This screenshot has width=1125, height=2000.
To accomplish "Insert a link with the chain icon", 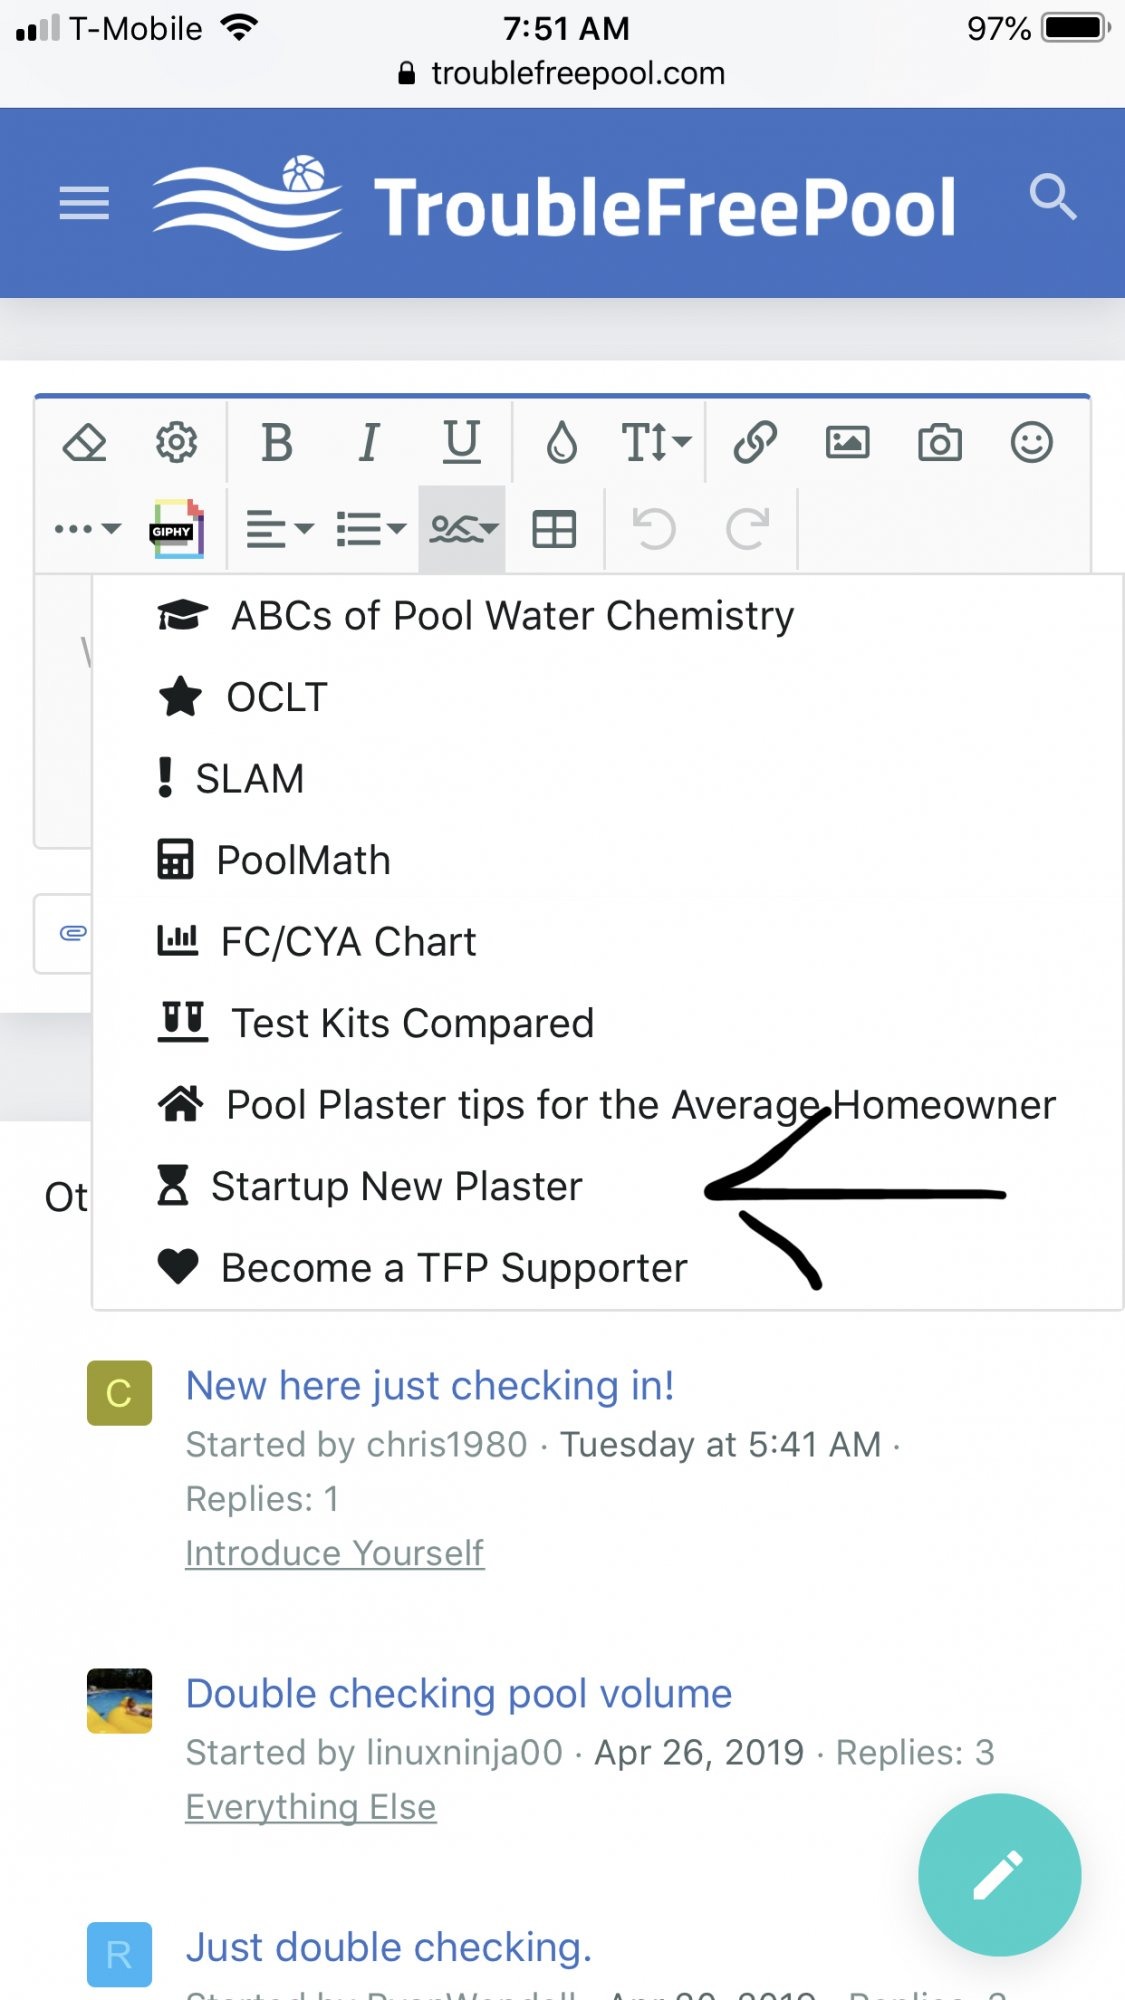I will coord(755,442).
